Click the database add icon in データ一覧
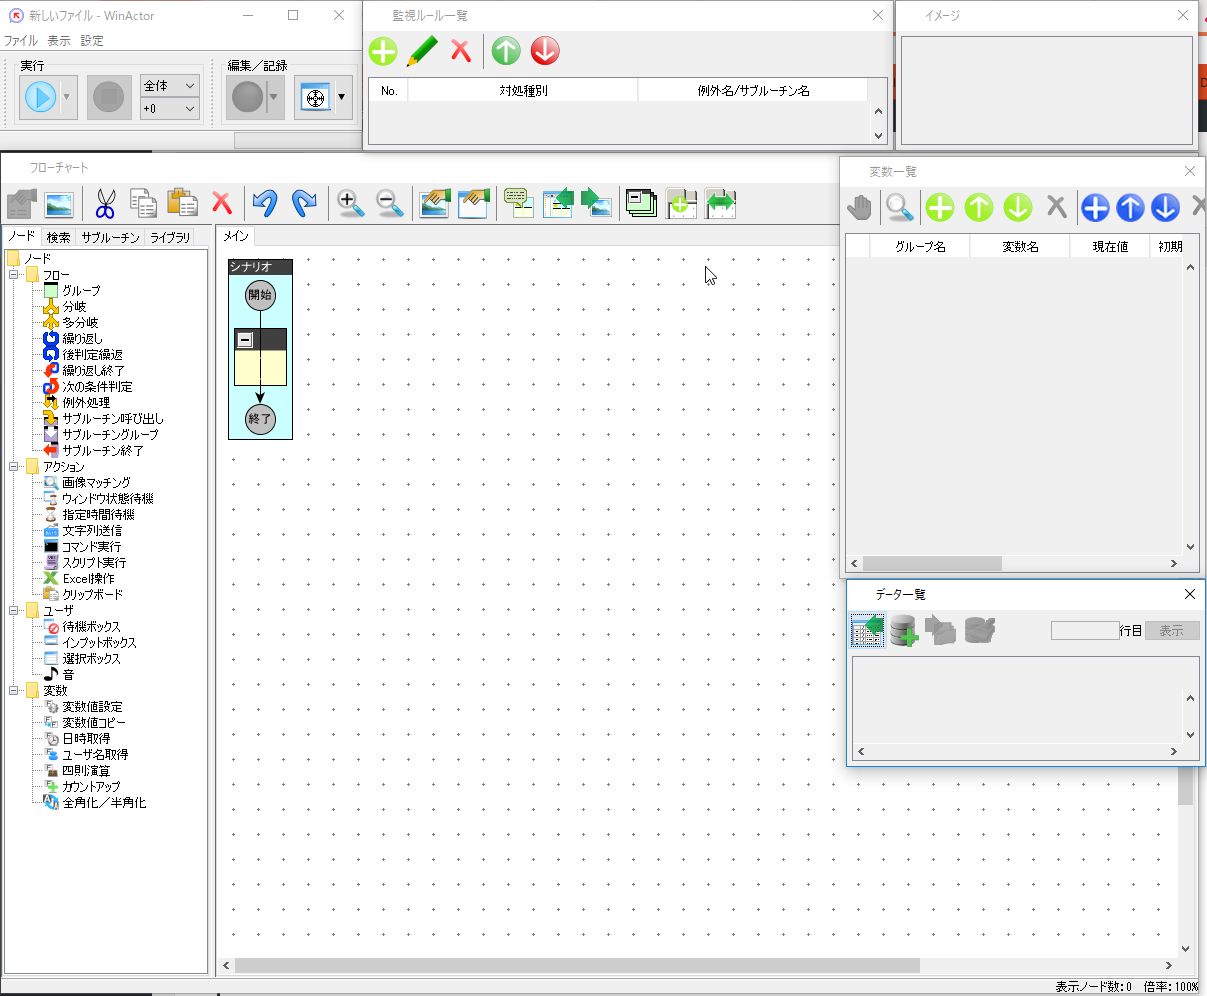Viewport: 1207px width, 996px height. 903,630
